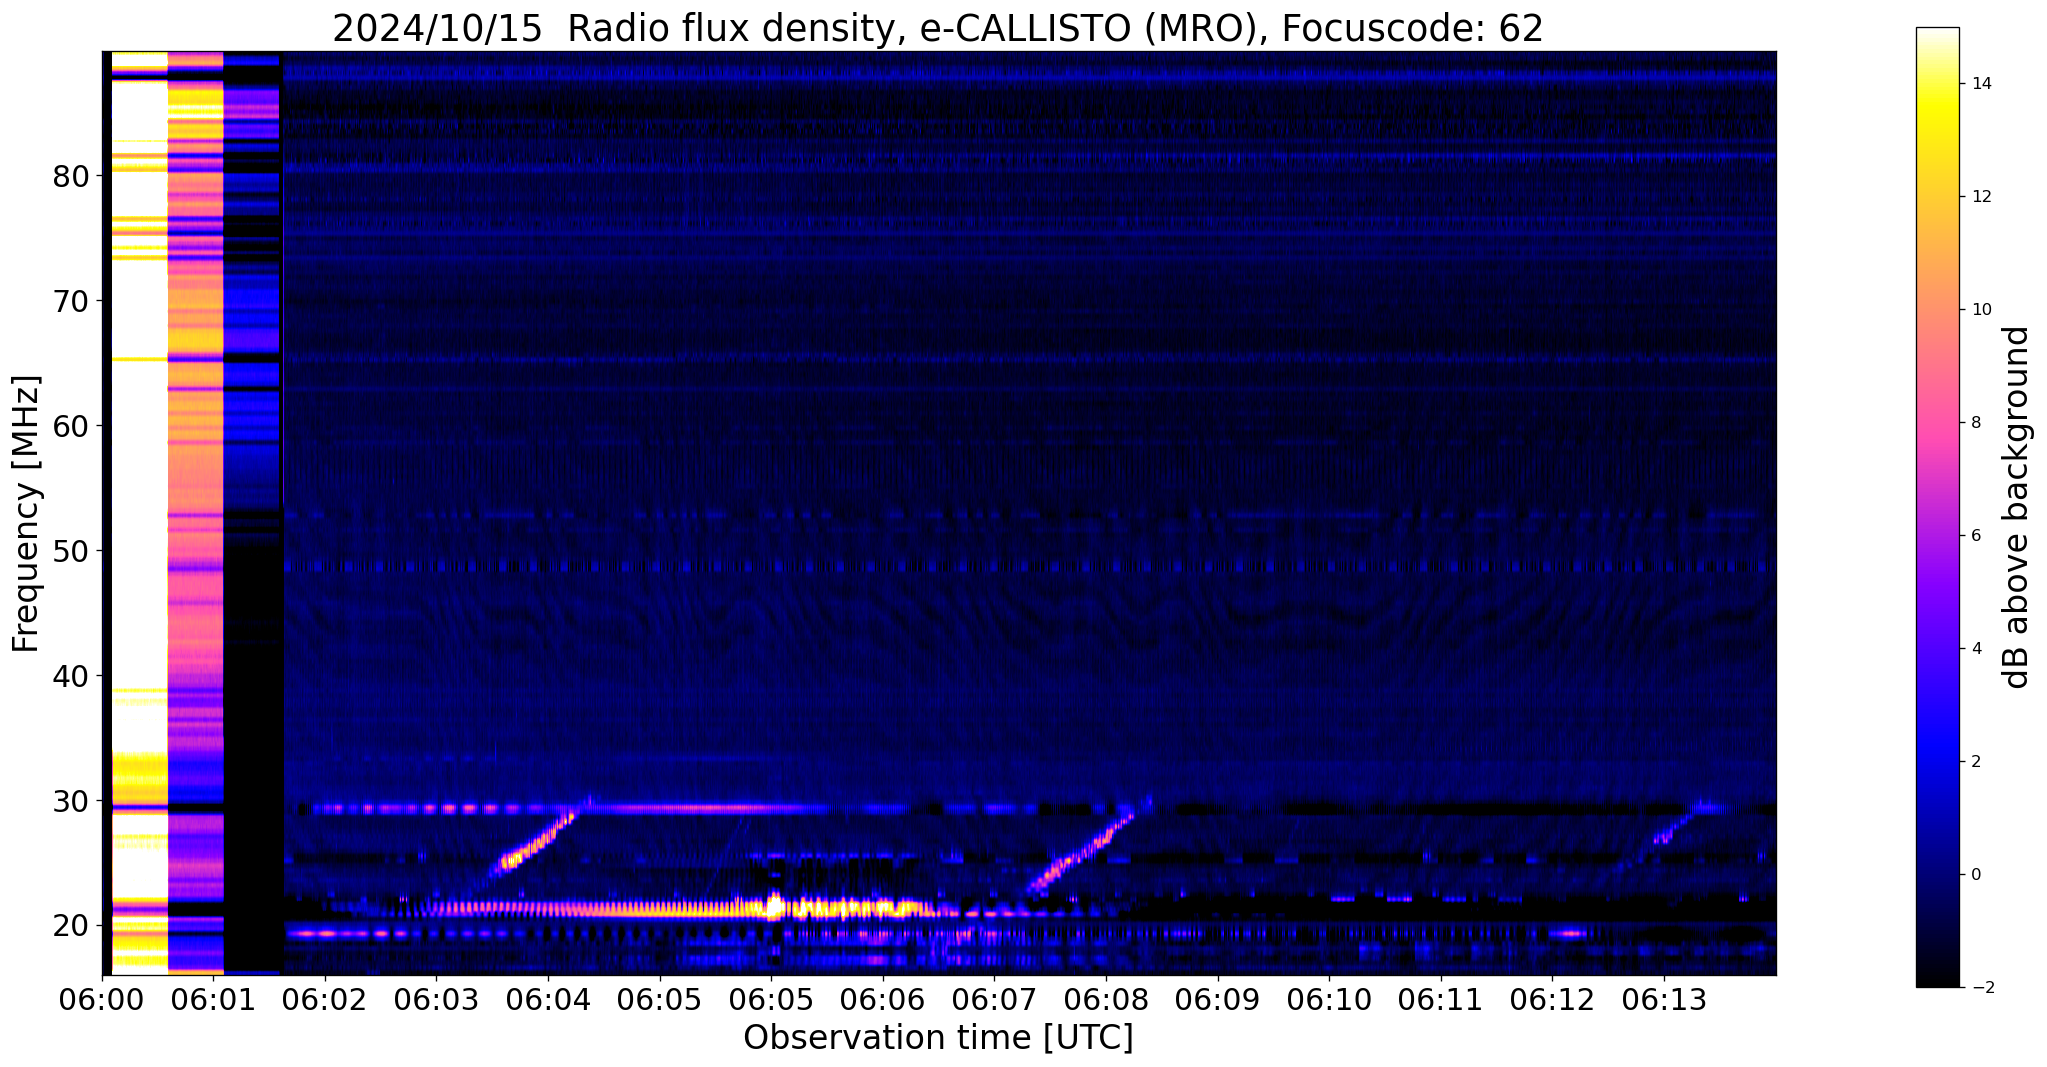The image size is (2047, 1067).
Task: Click the vertical dB colorbar gradient strip
Action: 1937,507
